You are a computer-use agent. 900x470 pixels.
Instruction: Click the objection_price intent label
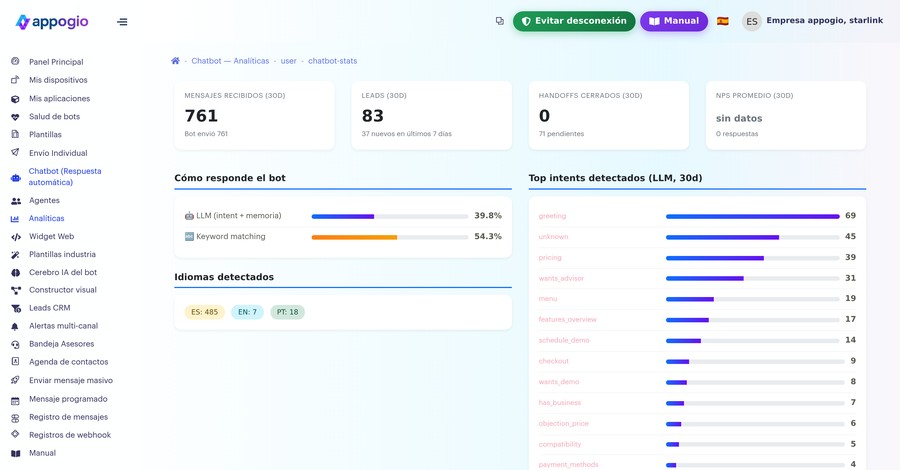563,424
